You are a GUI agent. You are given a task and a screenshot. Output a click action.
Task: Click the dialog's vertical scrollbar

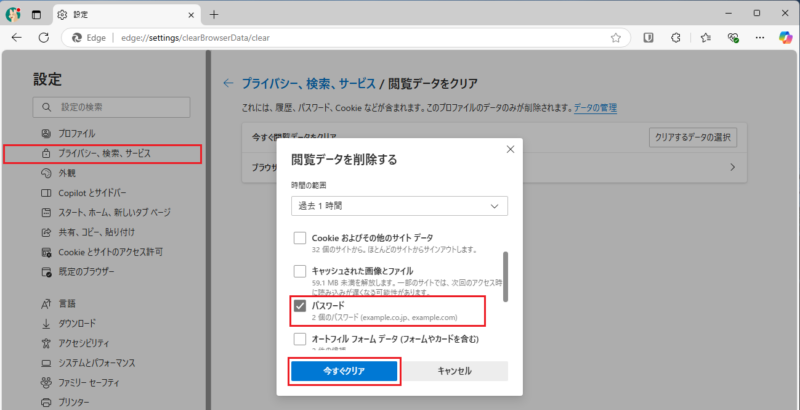tap(505, 277)
